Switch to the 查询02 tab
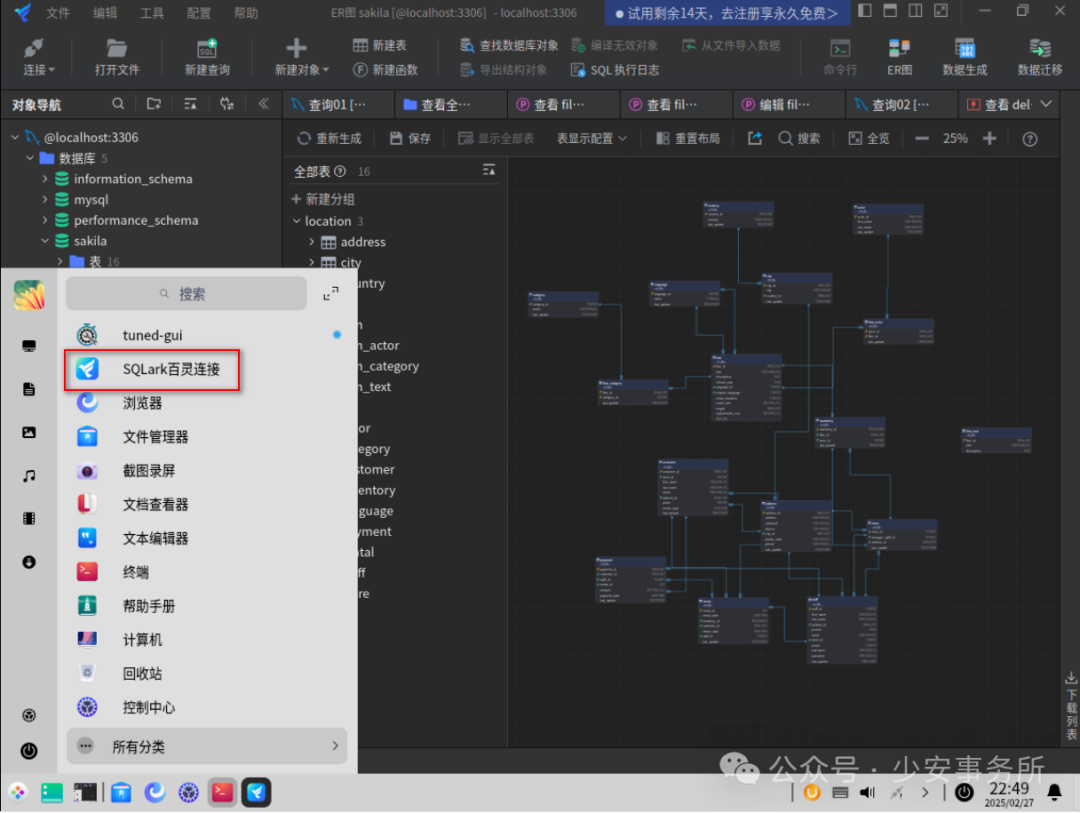The height and width of the screenshot is (813, 1080). (900, 104)
